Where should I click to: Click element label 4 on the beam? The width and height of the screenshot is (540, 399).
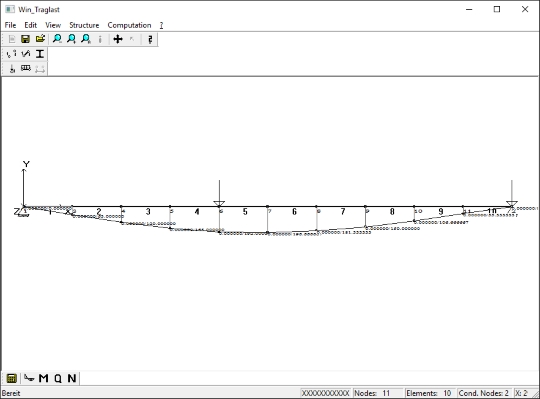click(197, 211)
